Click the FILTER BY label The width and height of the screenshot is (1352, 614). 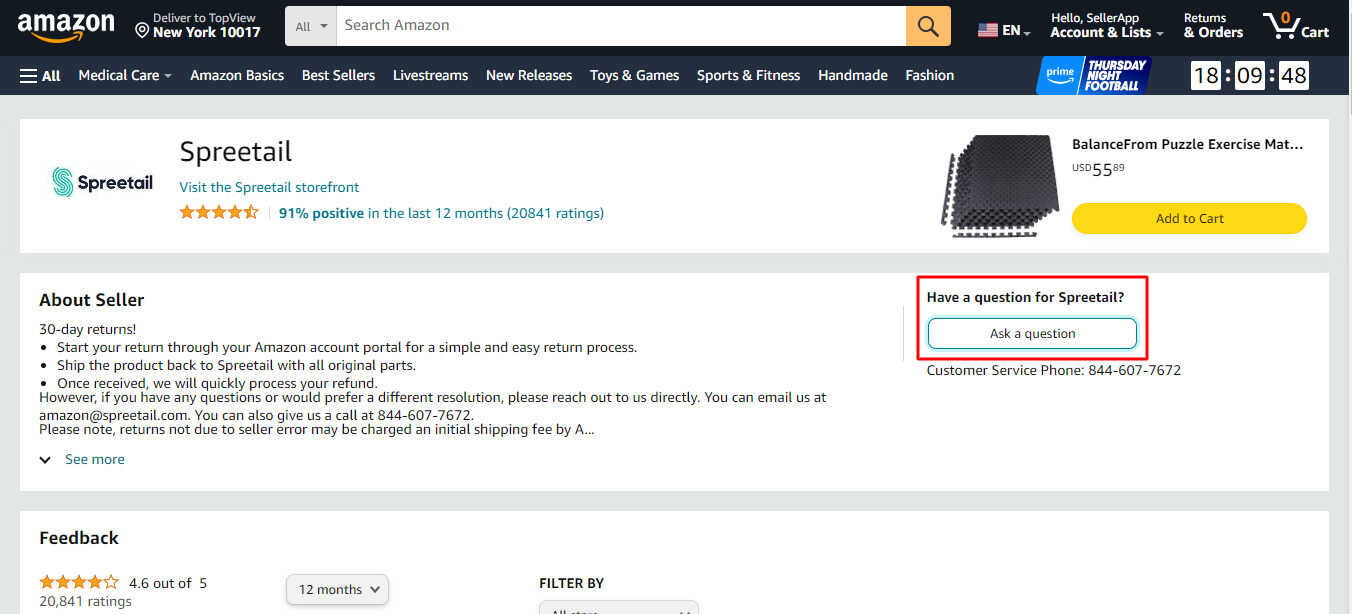tap(572, 583)
